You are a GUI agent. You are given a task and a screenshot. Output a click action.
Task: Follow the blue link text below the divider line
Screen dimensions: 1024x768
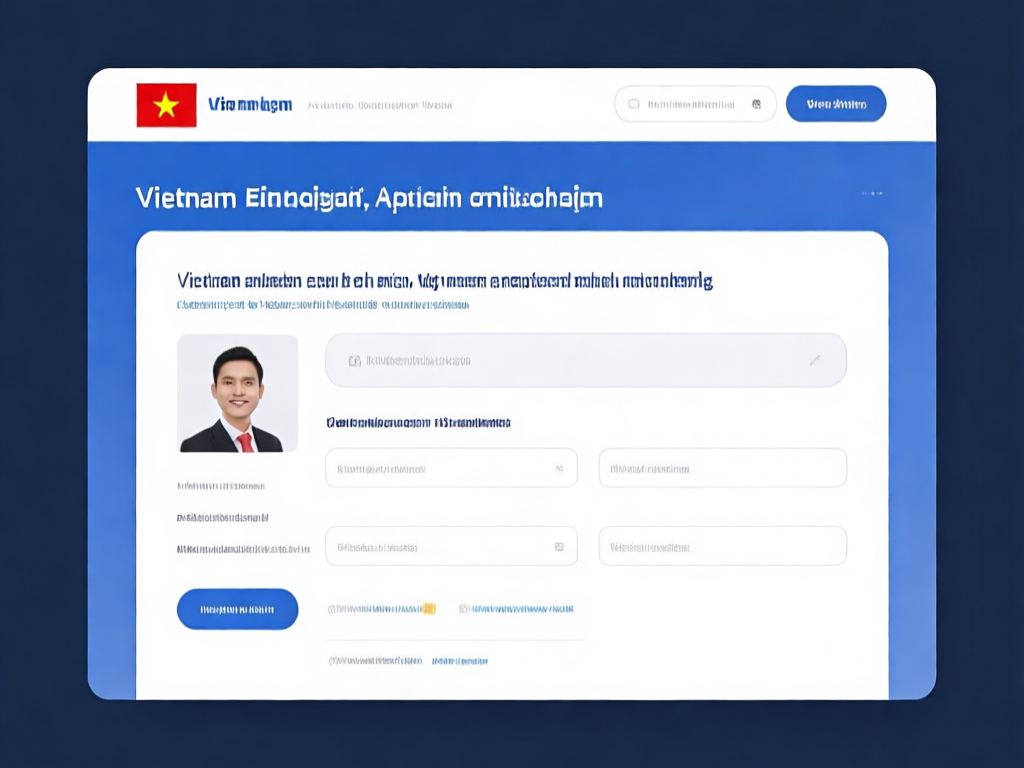coord(460,661)
